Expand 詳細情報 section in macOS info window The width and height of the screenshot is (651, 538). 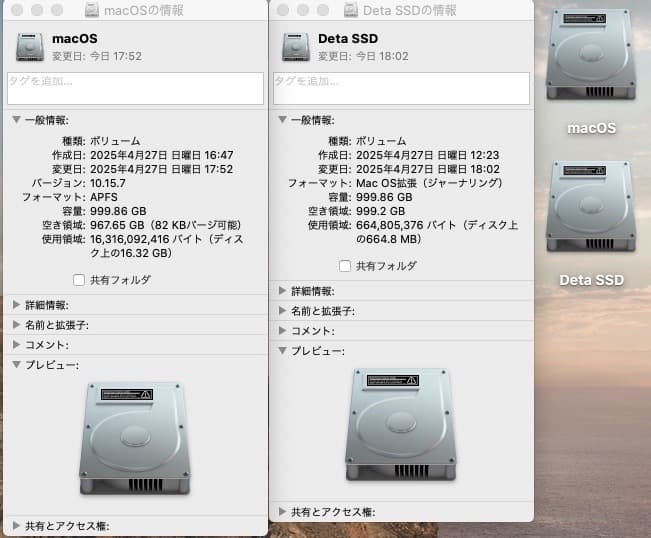17,305
